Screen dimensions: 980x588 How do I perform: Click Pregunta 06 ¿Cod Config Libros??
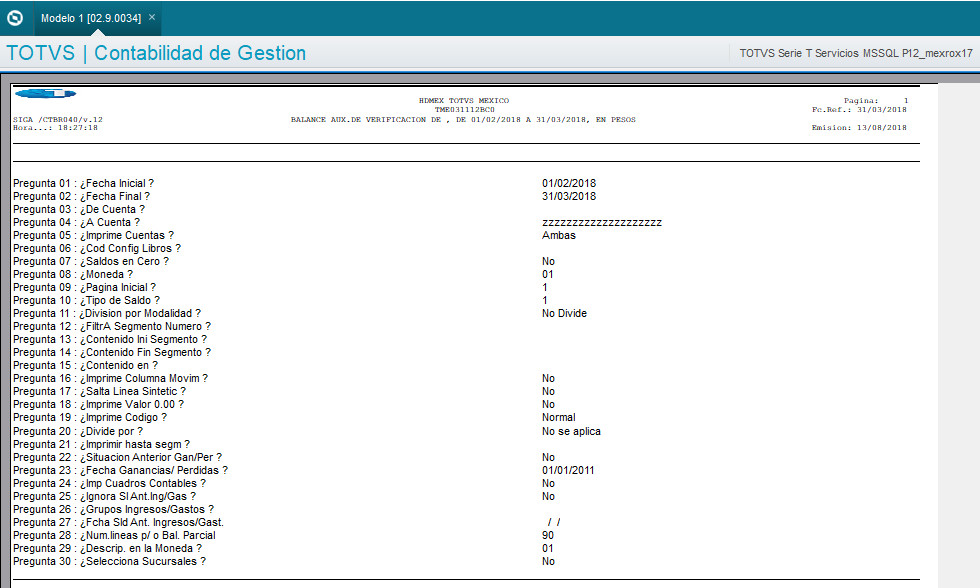point(97,249)
